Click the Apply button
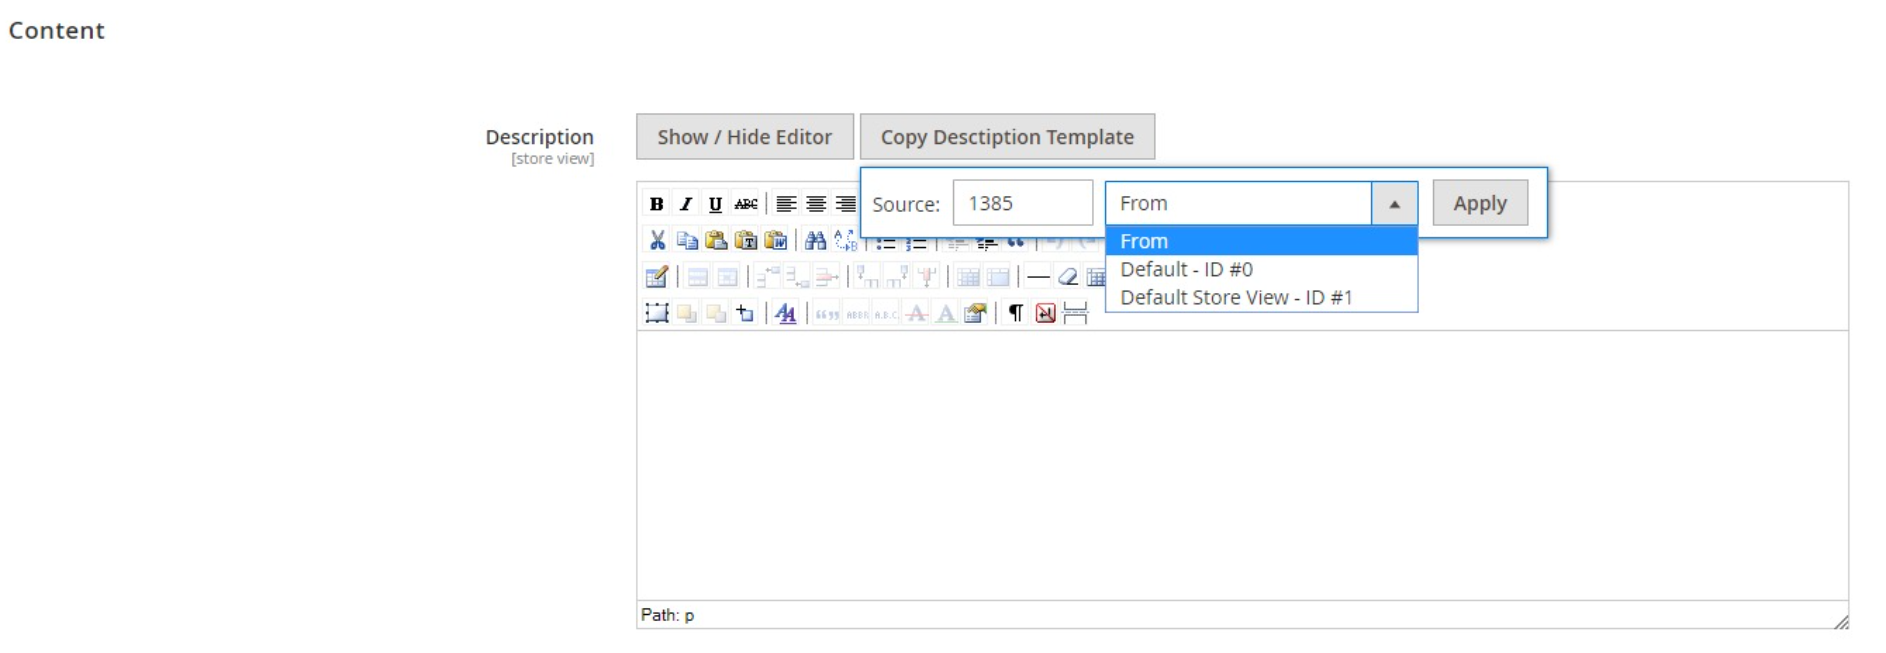 (1480, 203)
